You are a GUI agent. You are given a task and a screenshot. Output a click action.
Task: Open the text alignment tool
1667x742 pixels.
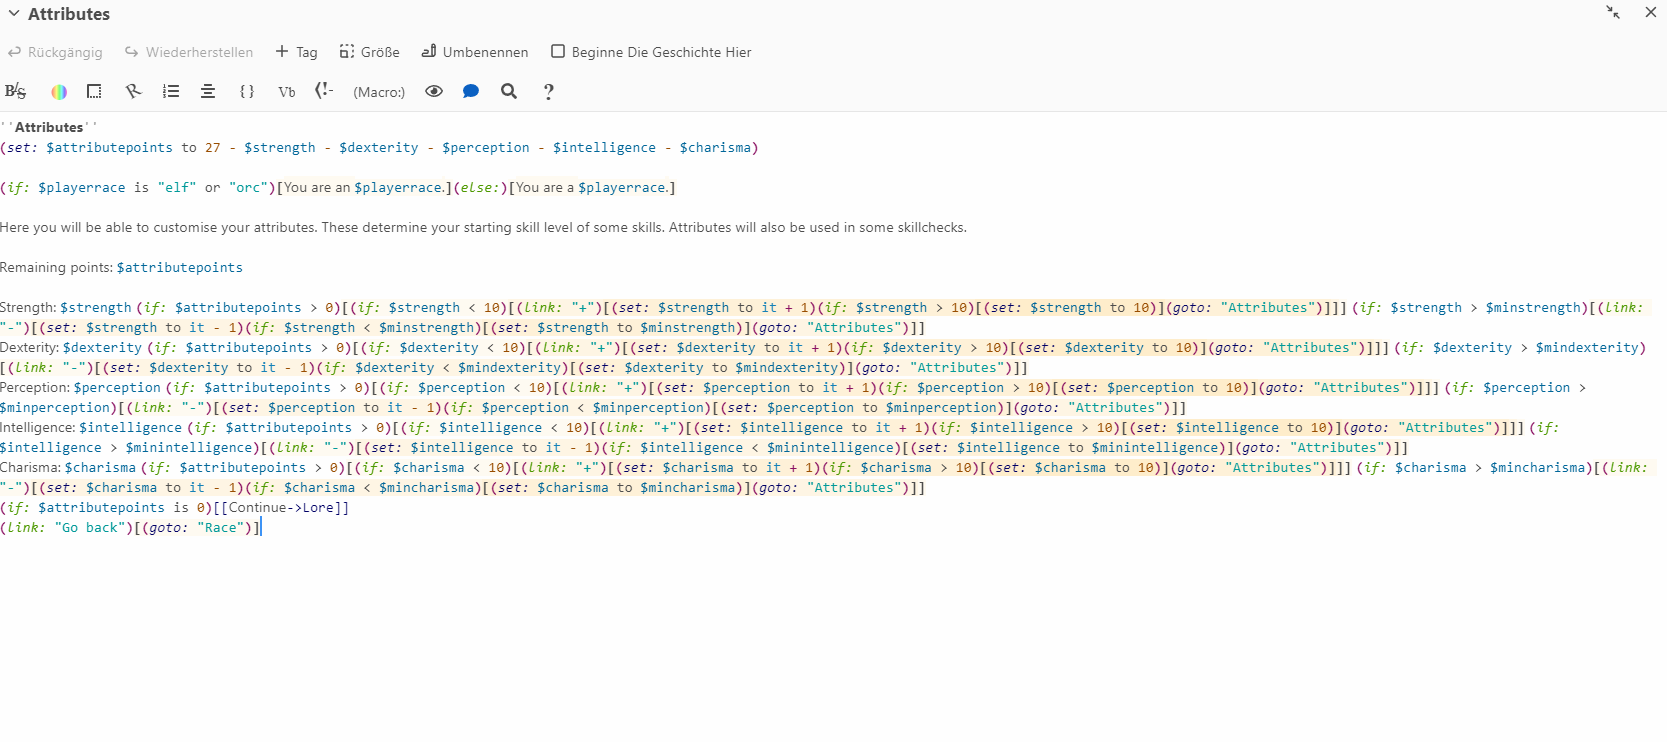(208, 91)
